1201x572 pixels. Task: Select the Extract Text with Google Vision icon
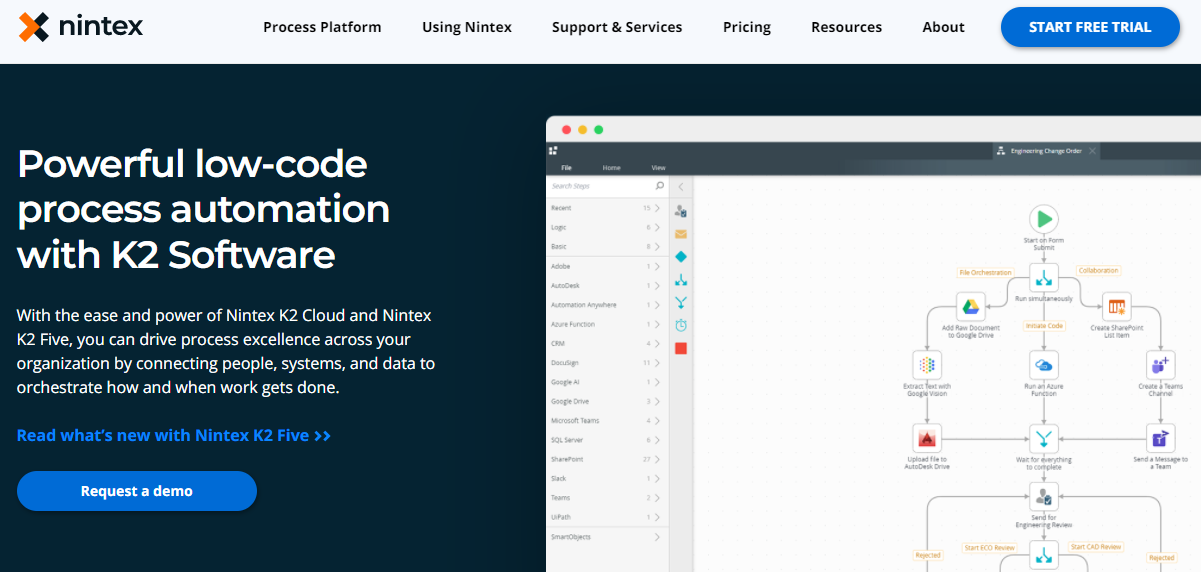927,364
